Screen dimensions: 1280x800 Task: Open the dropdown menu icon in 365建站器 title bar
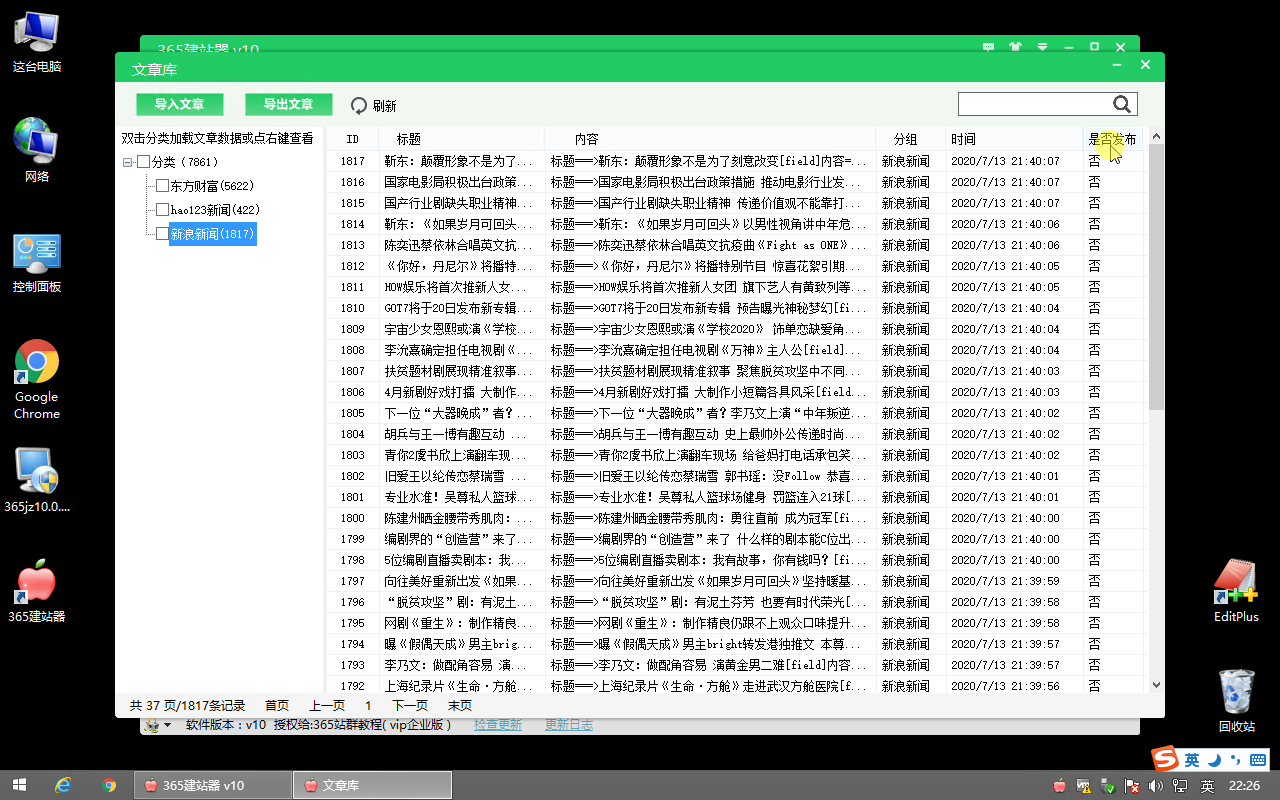coord(1042,47)
